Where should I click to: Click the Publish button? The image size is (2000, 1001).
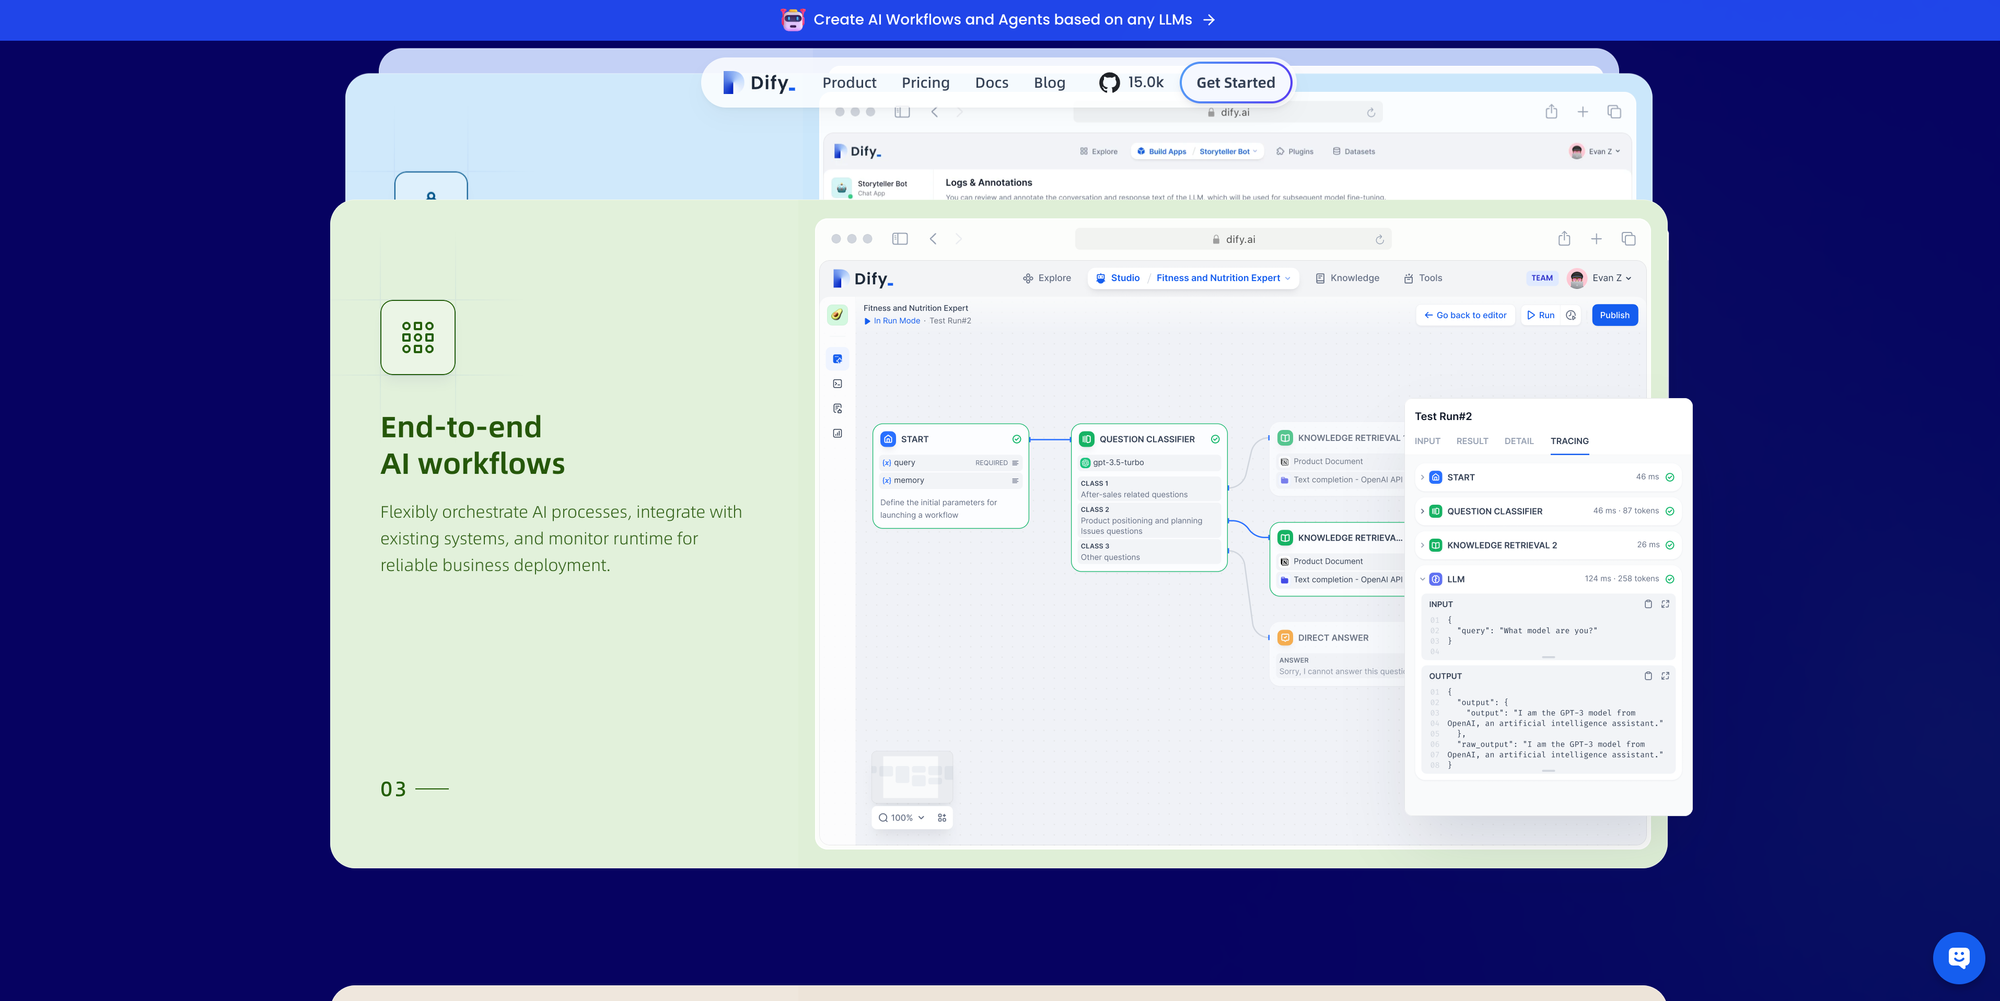coord(1614,315)
